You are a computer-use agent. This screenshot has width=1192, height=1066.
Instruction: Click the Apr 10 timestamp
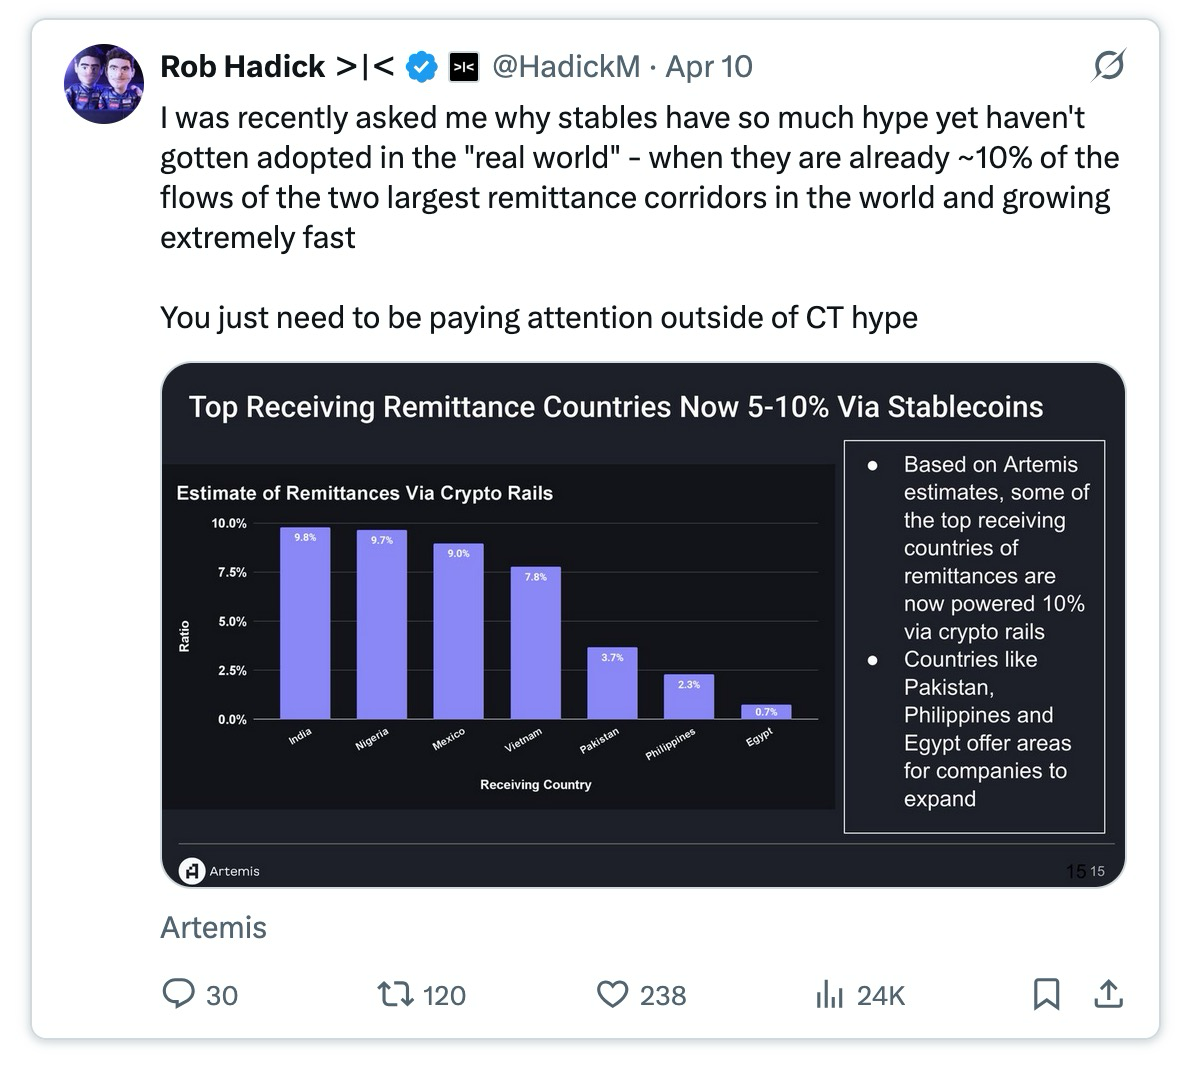709,67
